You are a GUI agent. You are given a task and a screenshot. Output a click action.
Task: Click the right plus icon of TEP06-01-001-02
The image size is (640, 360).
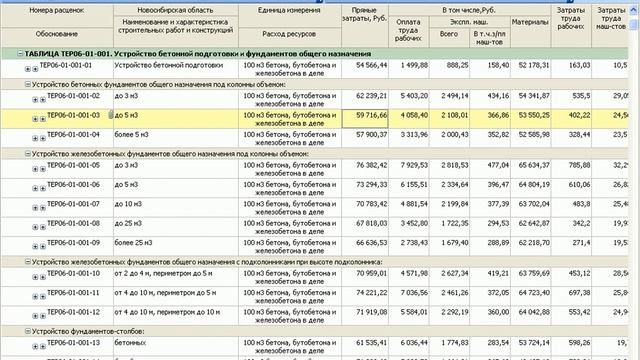click(42, 100)
